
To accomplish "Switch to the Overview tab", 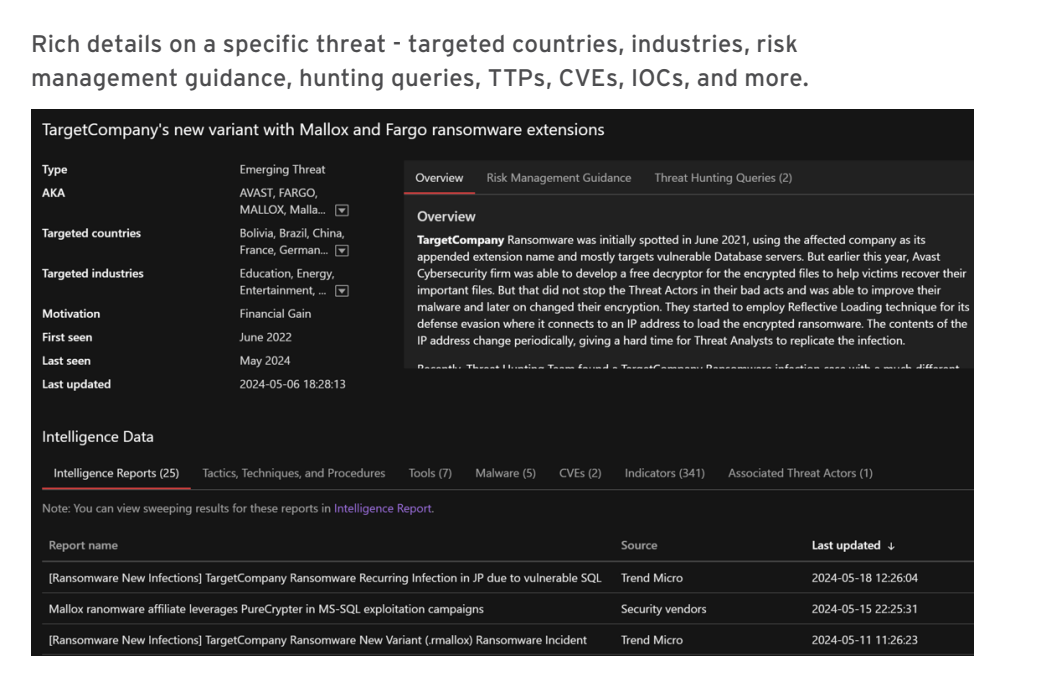I will tap(439, 178).
